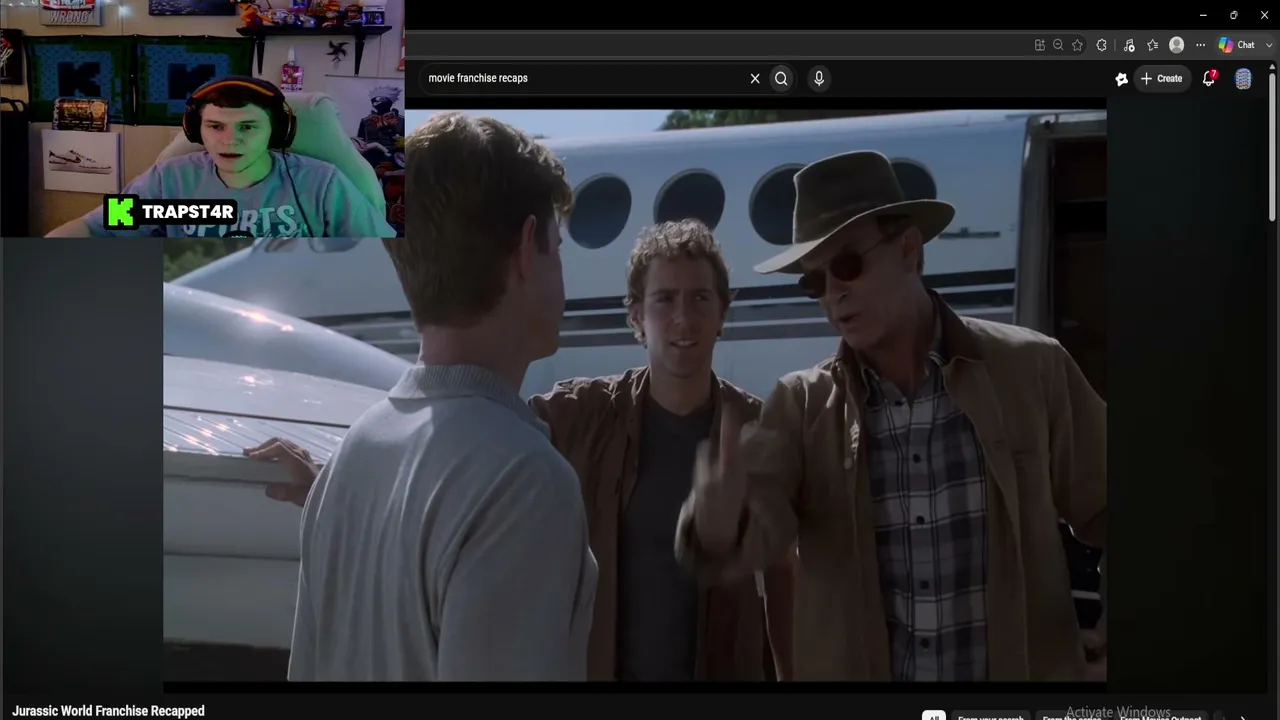
Task: Click the TRAPST4R Kick name badge
Action: click(x=171, y=212)
